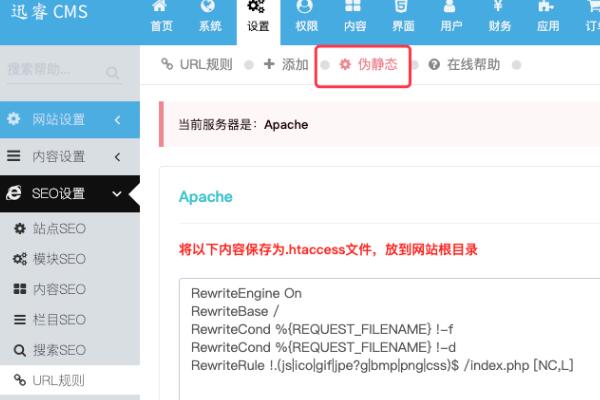
Task: Click the RewriteEngine On line
Action: tap(246, 293)
